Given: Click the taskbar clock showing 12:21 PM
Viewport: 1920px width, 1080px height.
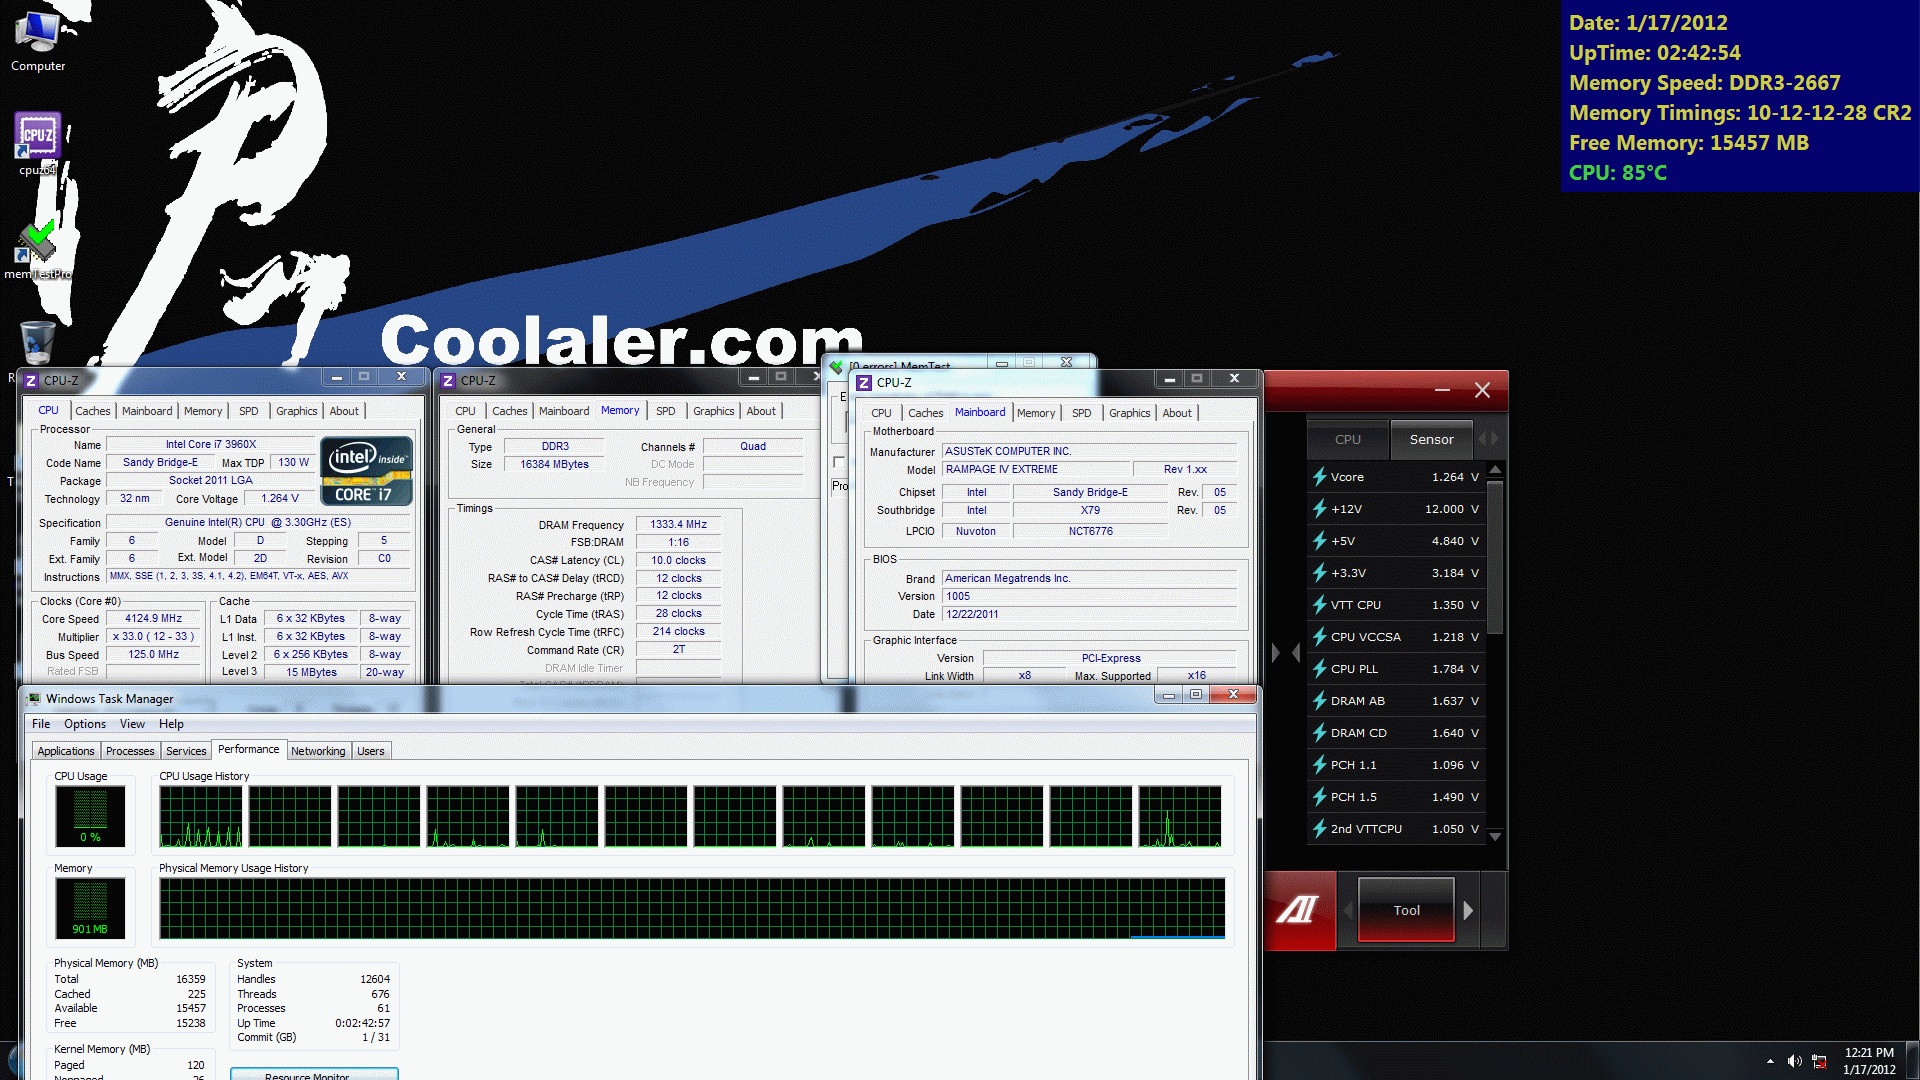Looking at the screenshot, I should (1869, 1061).
